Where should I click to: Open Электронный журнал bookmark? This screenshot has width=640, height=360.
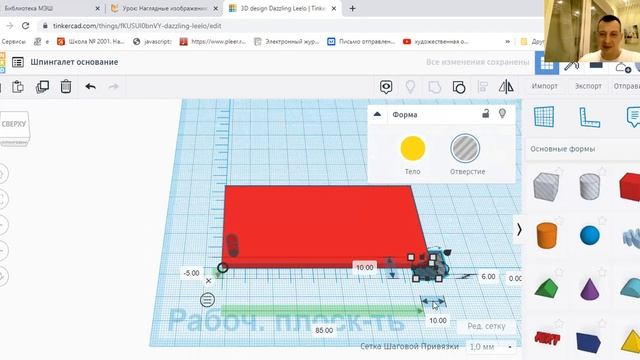[x=287, y=41]
